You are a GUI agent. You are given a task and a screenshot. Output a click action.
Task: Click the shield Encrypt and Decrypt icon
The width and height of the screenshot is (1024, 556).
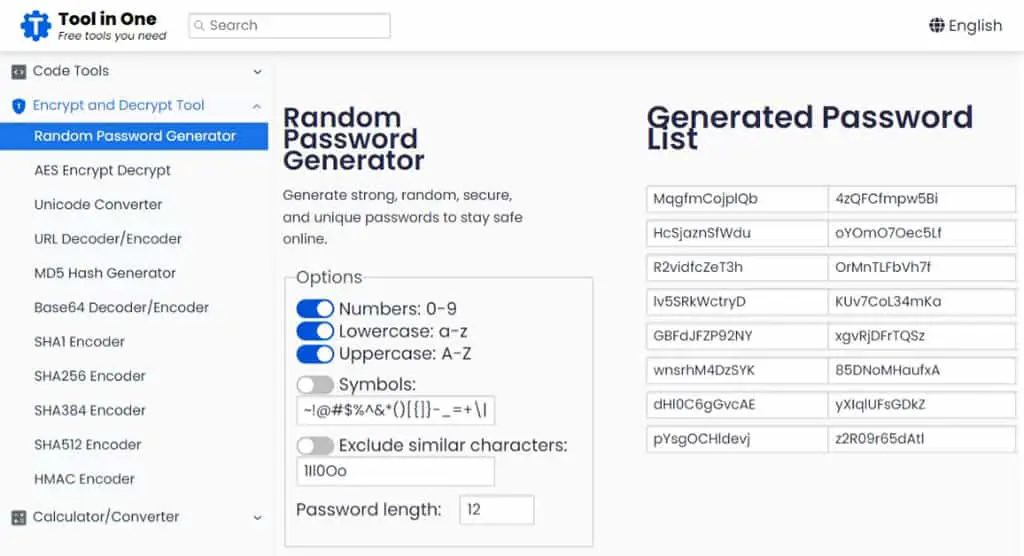point(19,106)
